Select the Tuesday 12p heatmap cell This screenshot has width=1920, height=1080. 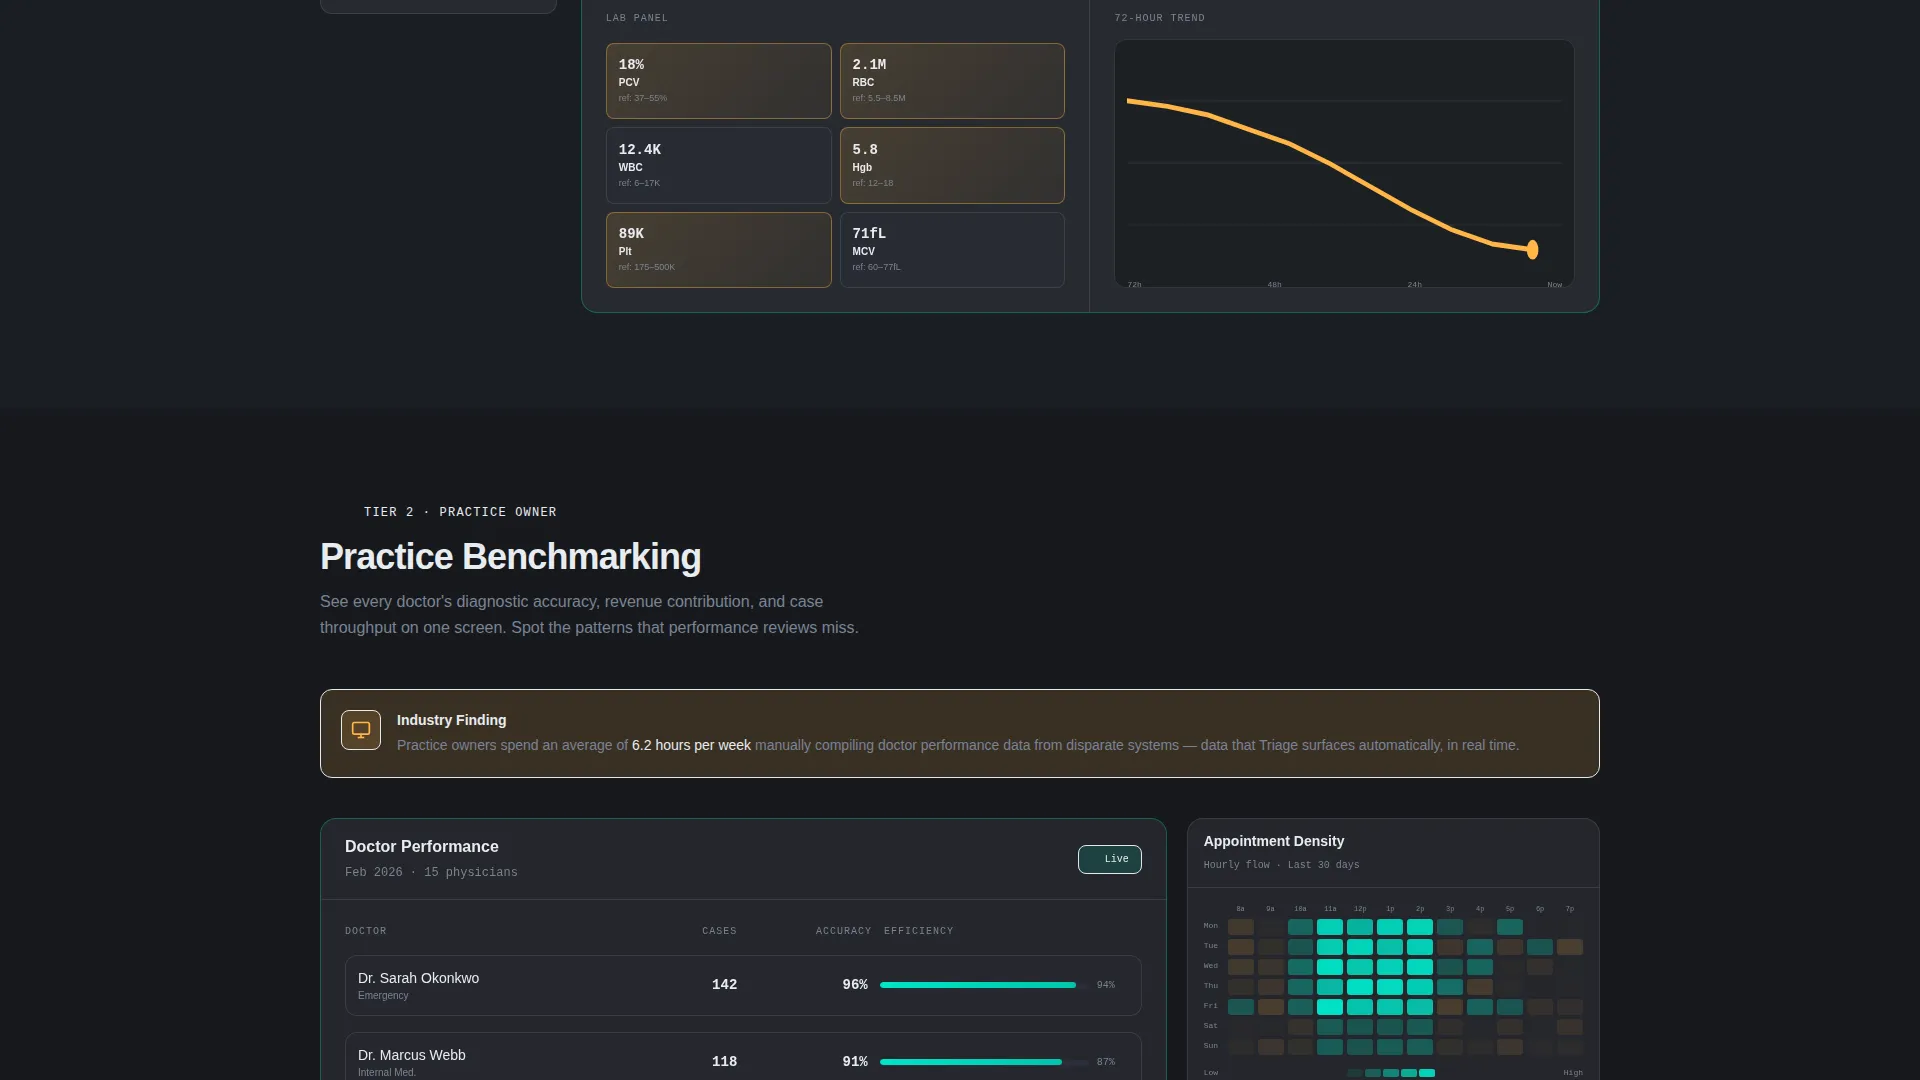pyautogui.click(x=1360, y=947)
